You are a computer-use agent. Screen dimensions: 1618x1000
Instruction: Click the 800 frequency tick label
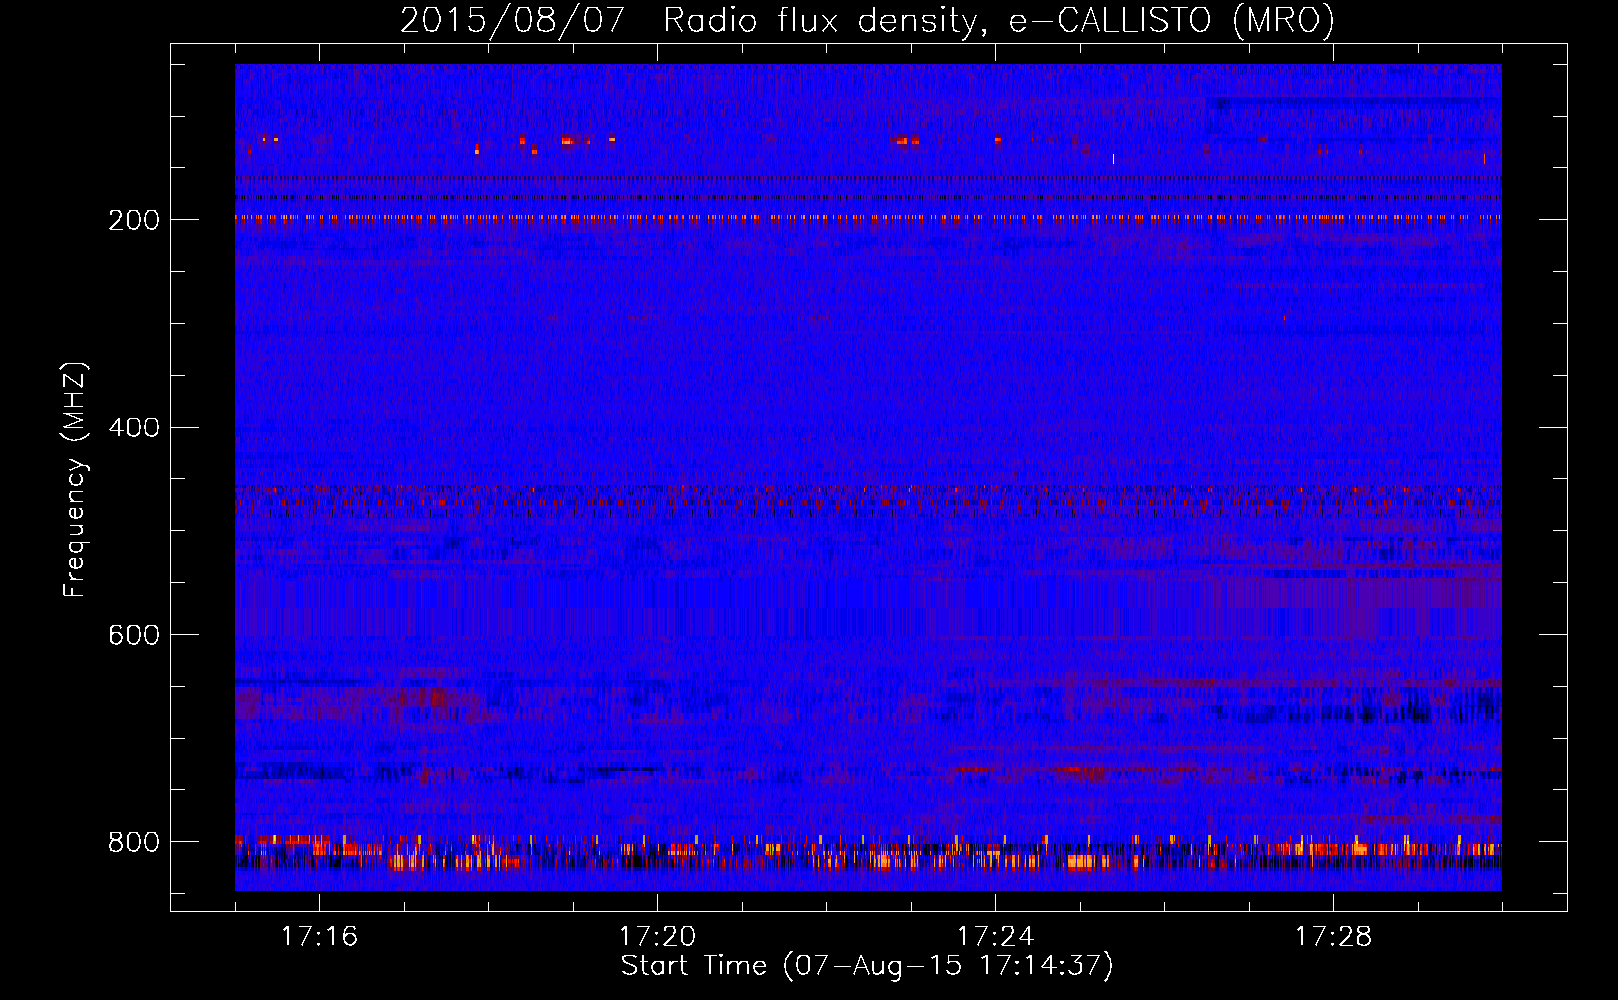(x=134, y=842)
